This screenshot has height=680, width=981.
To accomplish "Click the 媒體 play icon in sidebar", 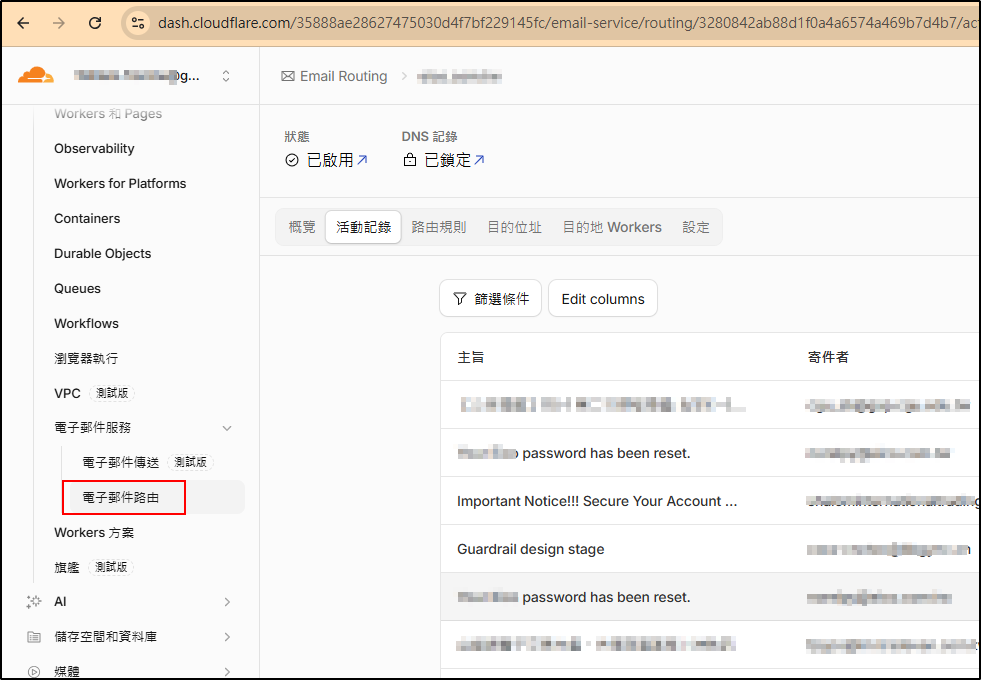I will [34, 672].
